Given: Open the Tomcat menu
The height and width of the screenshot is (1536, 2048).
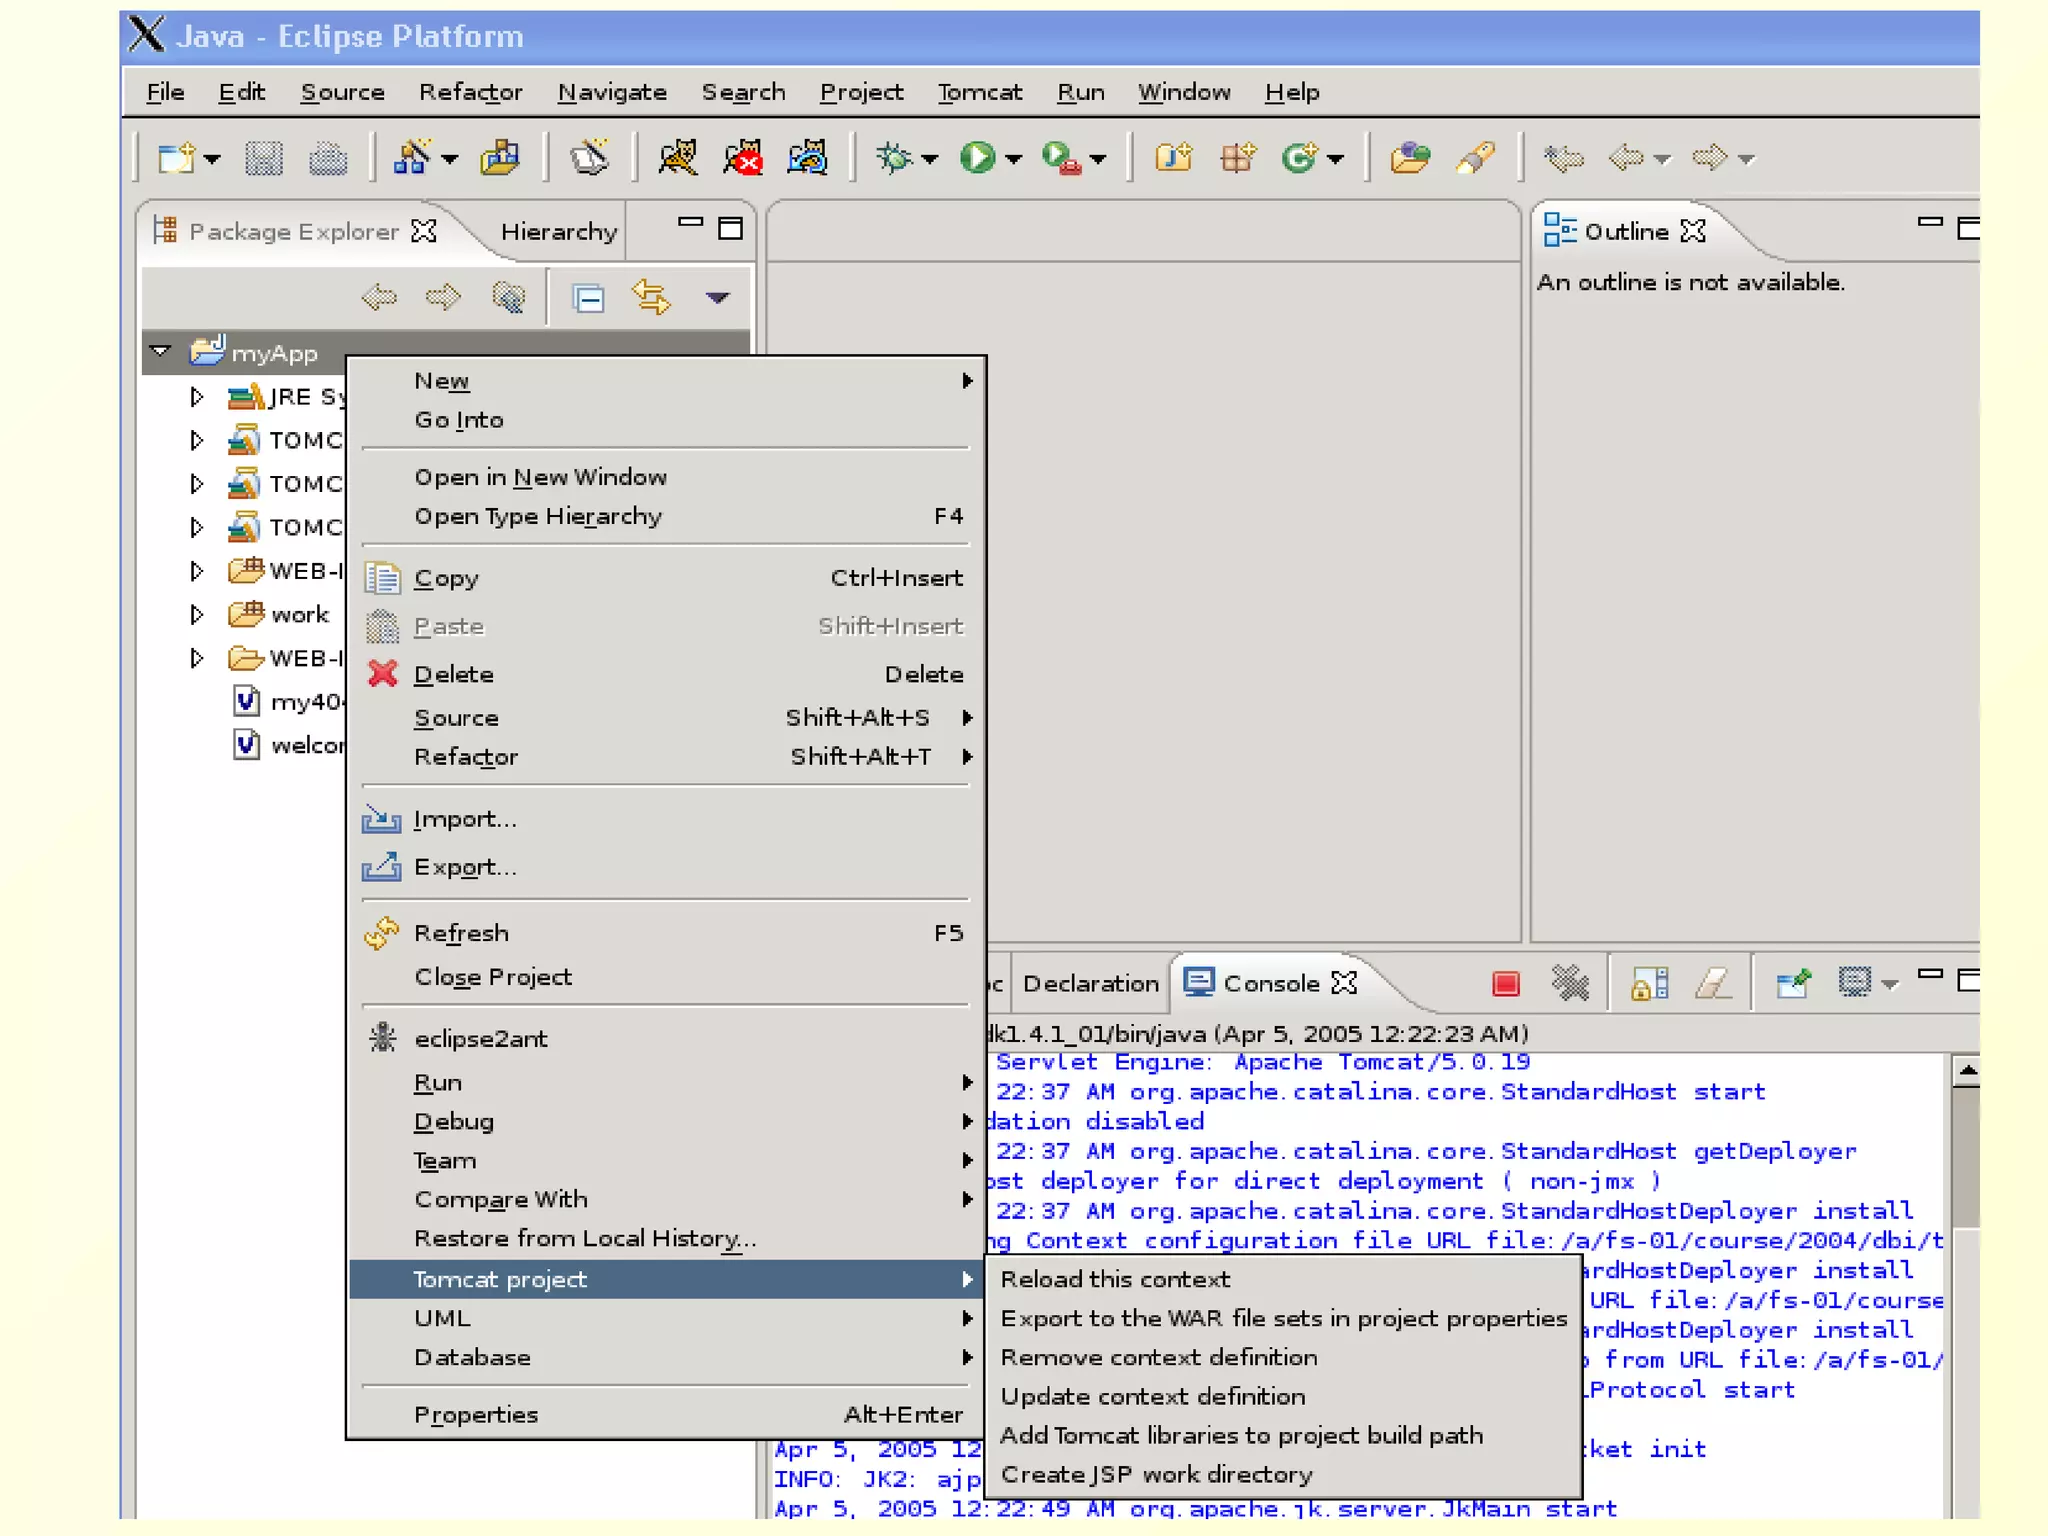Looking at the screenshot, I should pos(979,92).
